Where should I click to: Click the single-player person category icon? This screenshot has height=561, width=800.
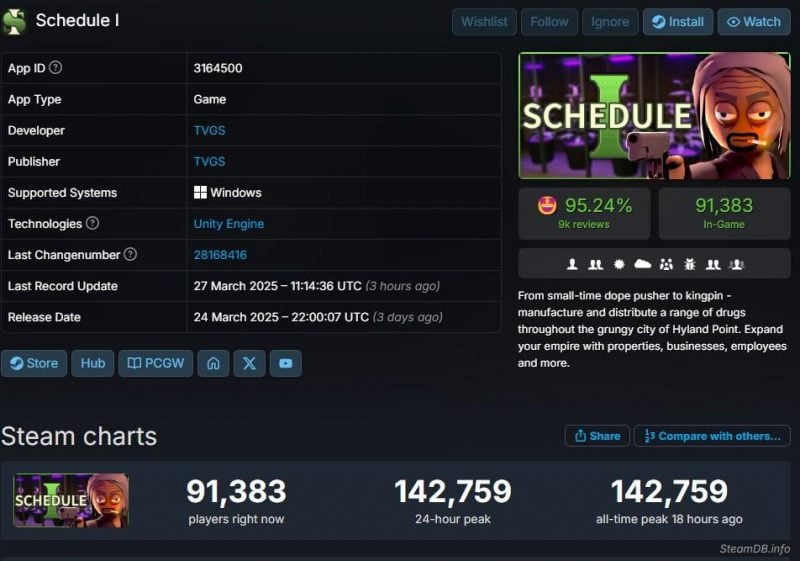pos(572,264)
